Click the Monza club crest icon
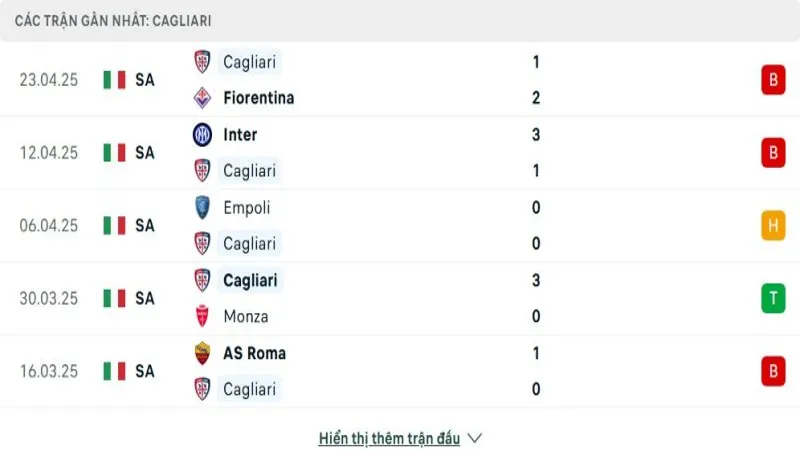Image resolution: width=800 pixels, height=450 pixels. [202, 316]
